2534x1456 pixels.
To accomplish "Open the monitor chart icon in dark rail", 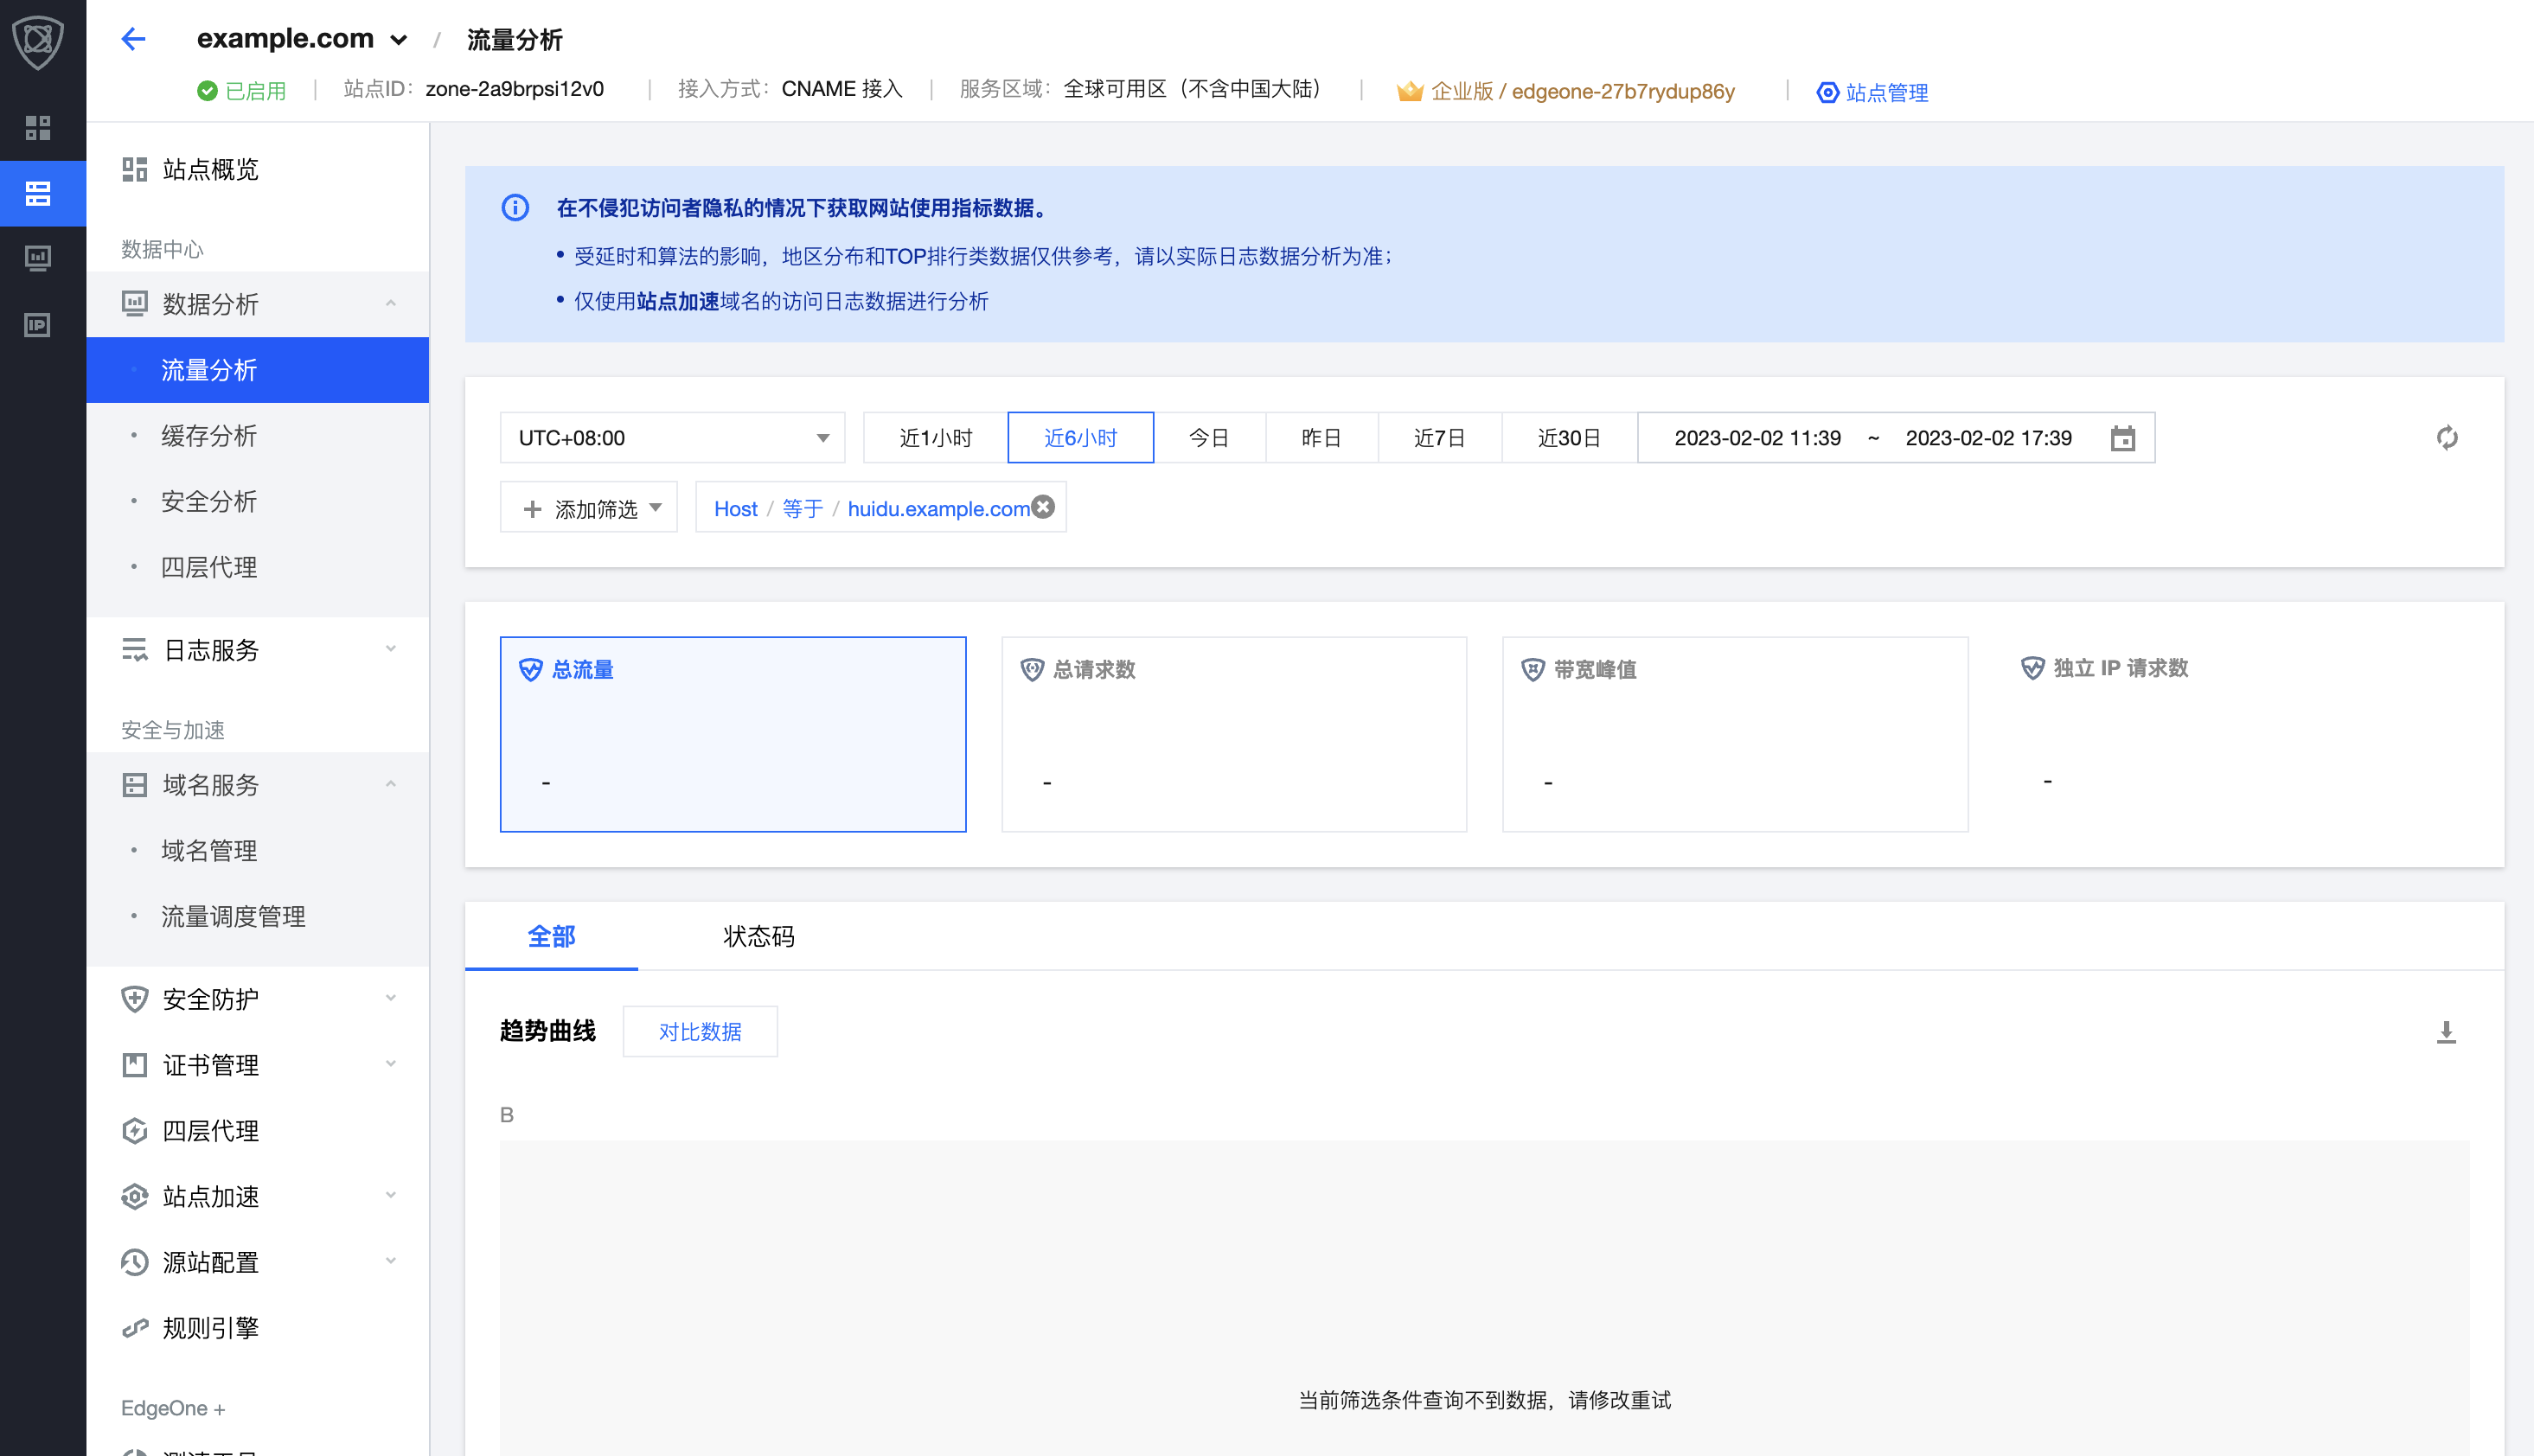I will 38,259.
